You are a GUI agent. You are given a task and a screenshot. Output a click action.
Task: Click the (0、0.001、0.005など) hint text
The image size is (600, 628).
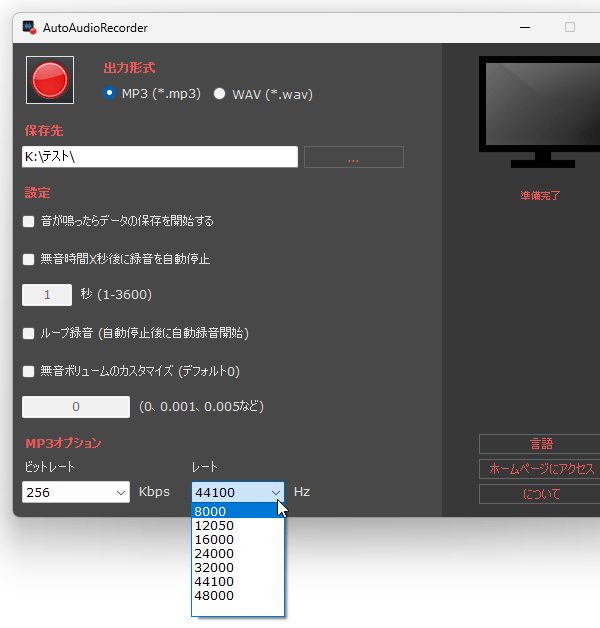pos(201,407)
